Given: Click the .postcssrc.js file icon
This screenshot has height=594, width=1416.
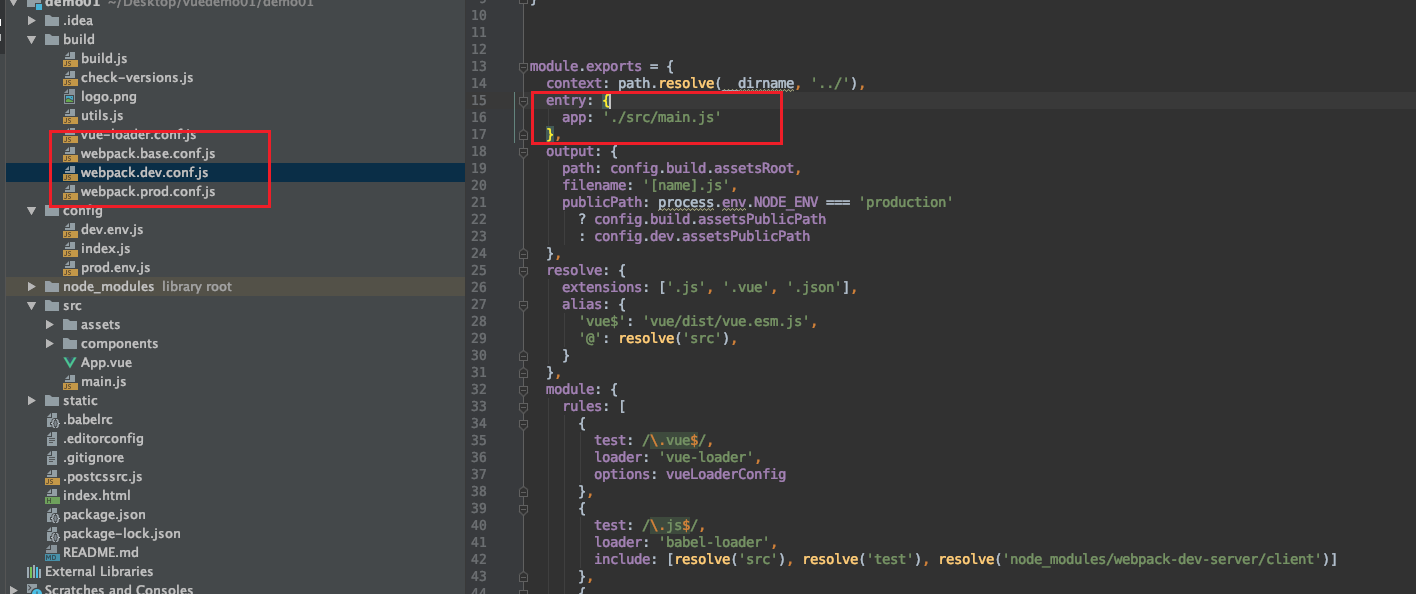Looking at the screenshot, I should click(52, 477).
